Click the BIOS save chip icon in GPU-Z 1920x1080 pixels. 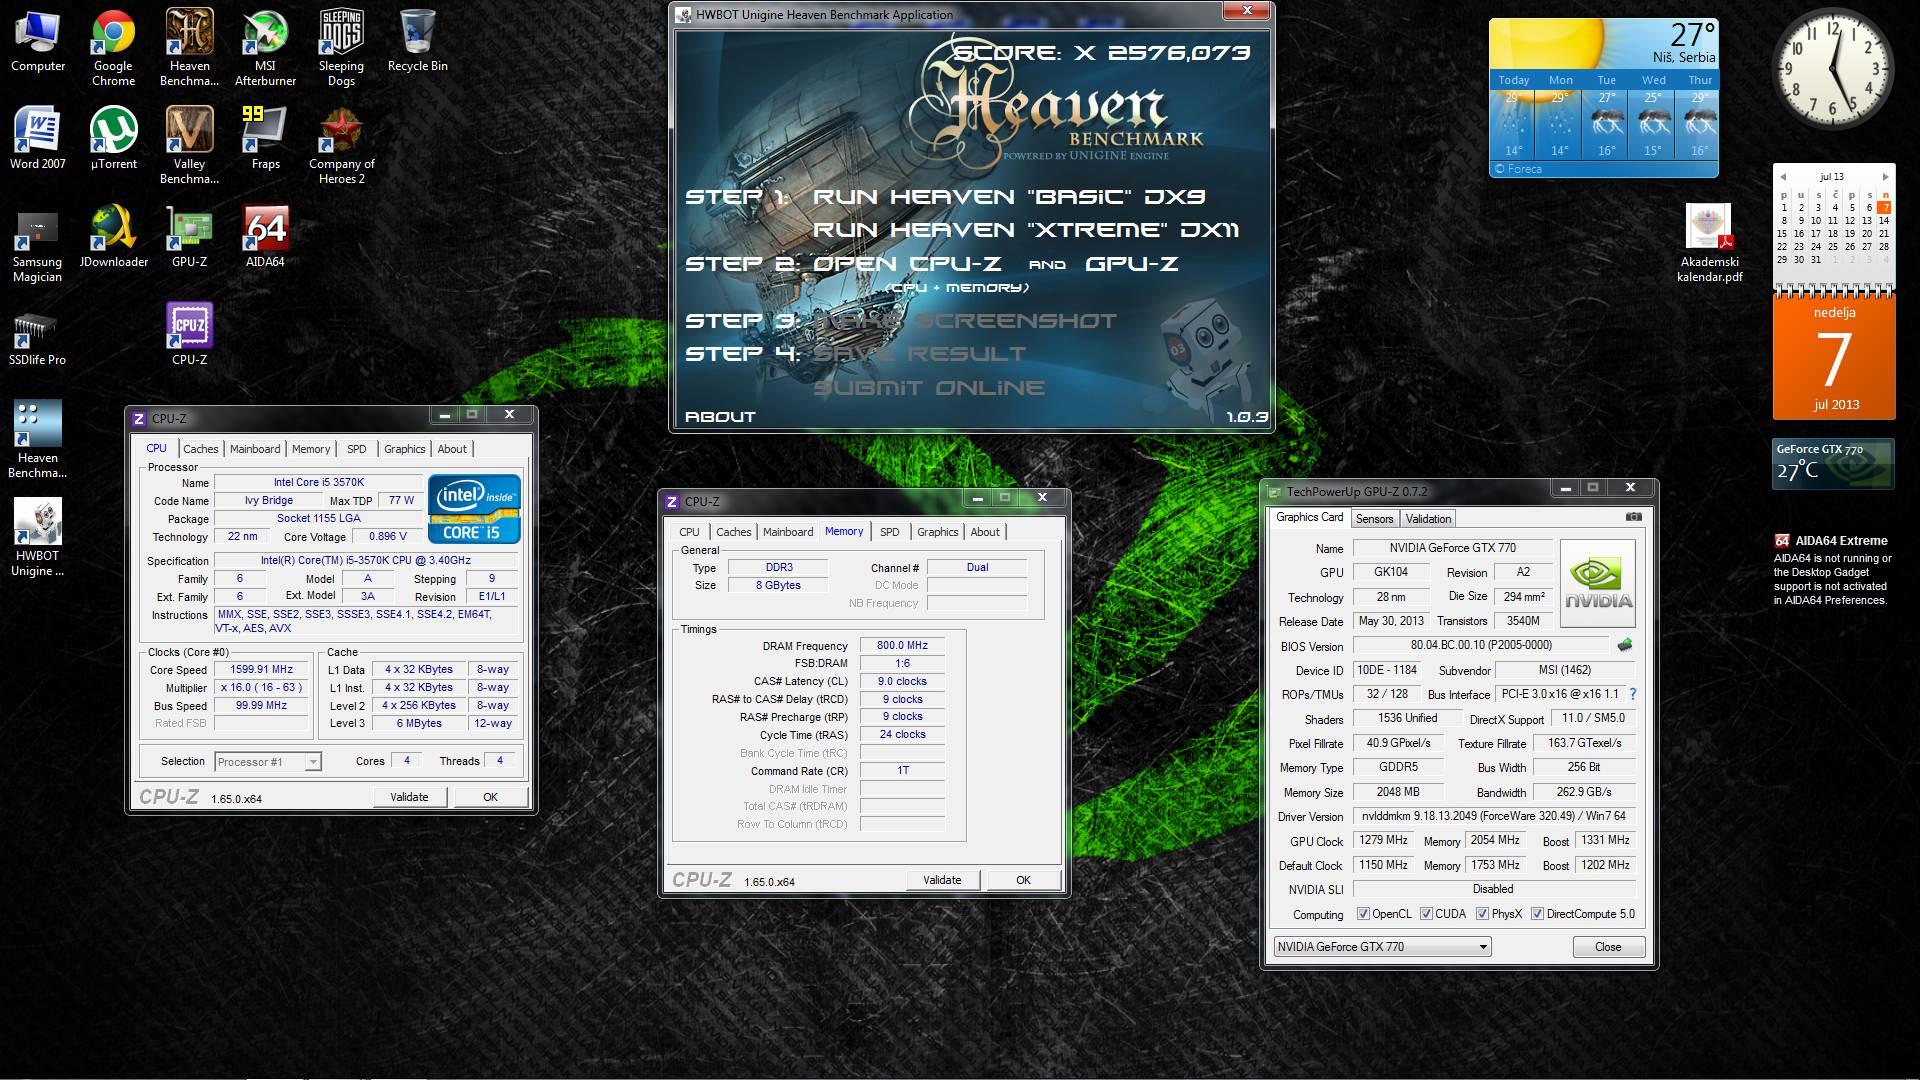coord(1624,646)
